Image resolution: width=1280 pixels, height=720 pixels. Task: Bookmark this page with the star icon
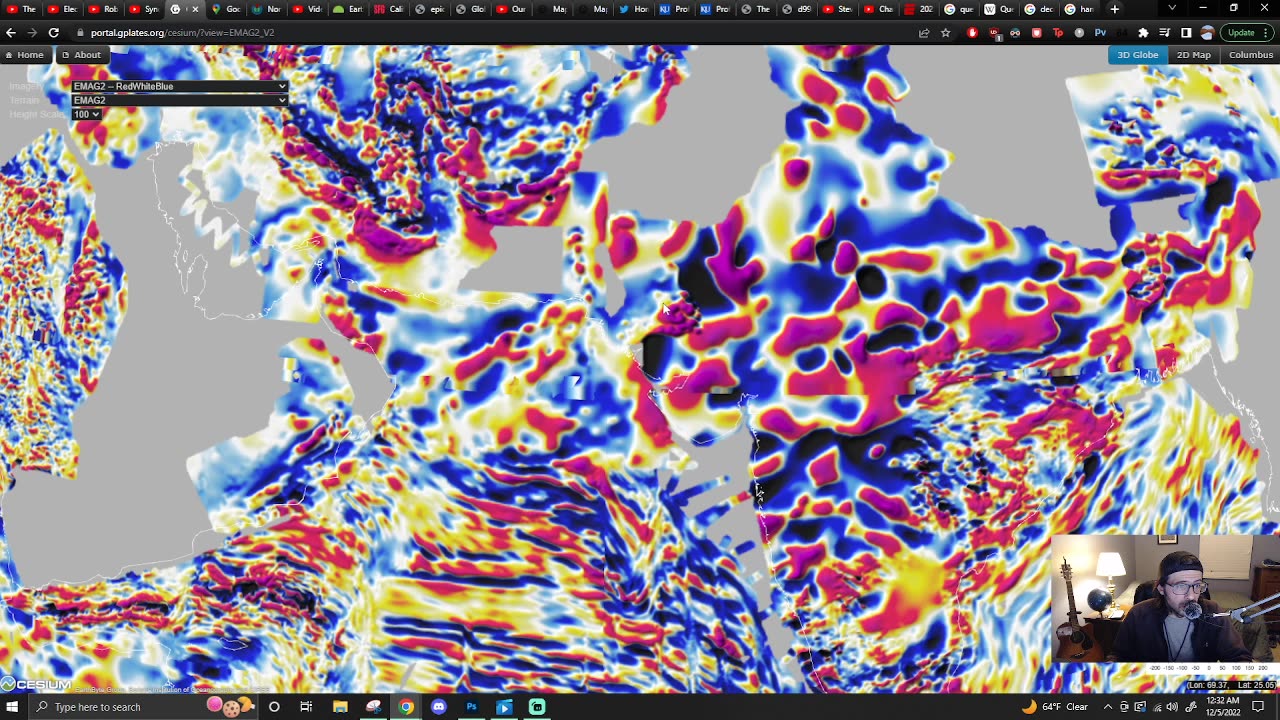[945, 32]
